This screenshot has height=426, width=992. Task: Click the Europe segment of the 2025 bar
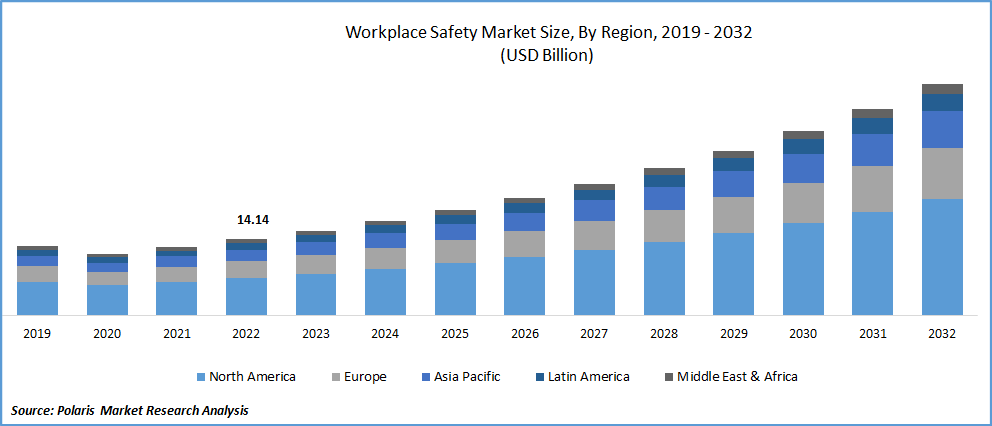[455, 252]
